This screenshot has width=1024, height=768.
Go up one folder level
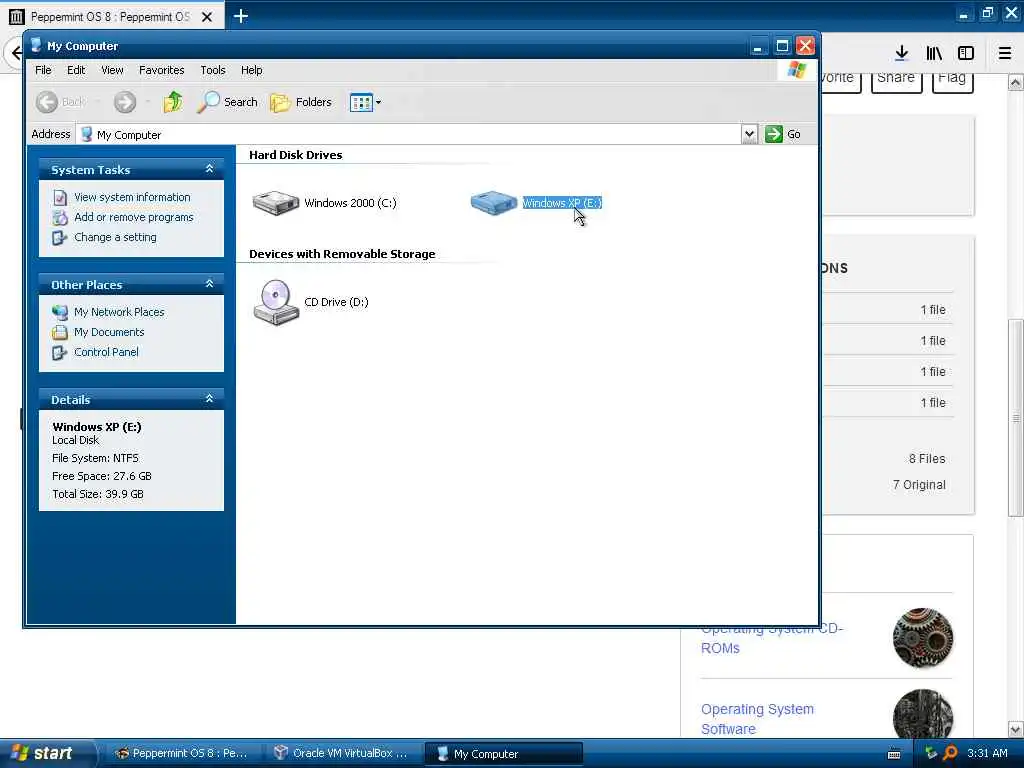173,102
